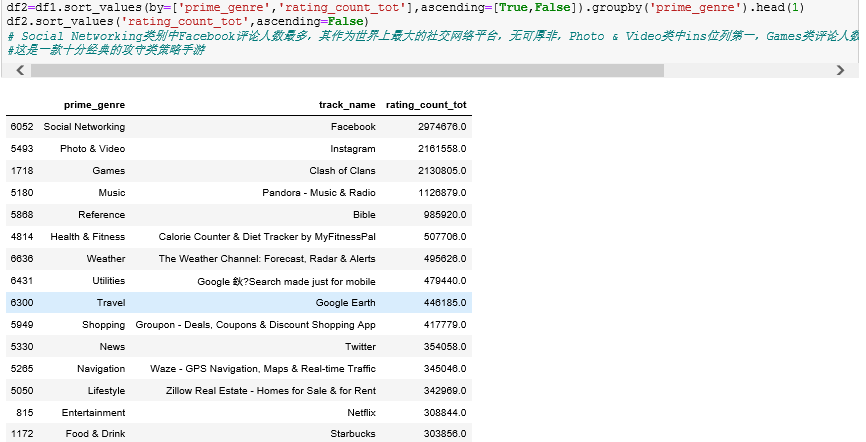The height and width of the screenshot is (442, 866).
Task: Click the rating count value 2974676.0
Action: click(442, 127)
